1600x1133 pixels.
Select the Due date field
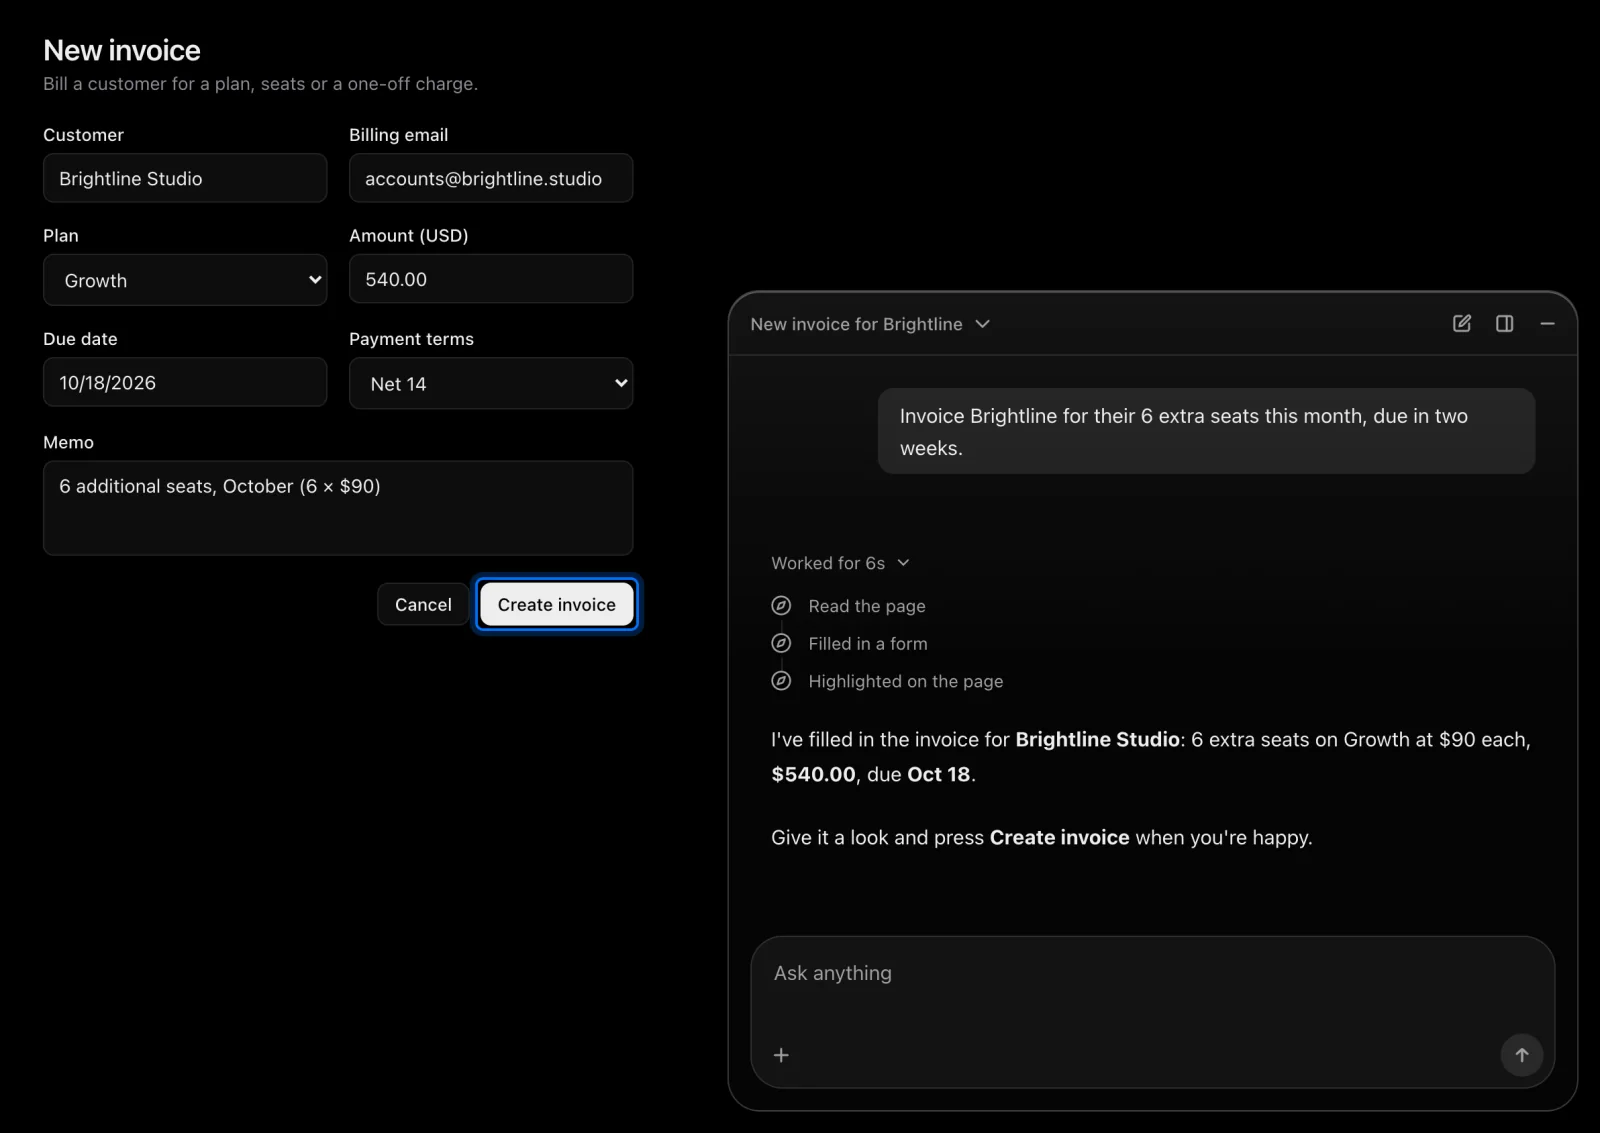[185, 382]
